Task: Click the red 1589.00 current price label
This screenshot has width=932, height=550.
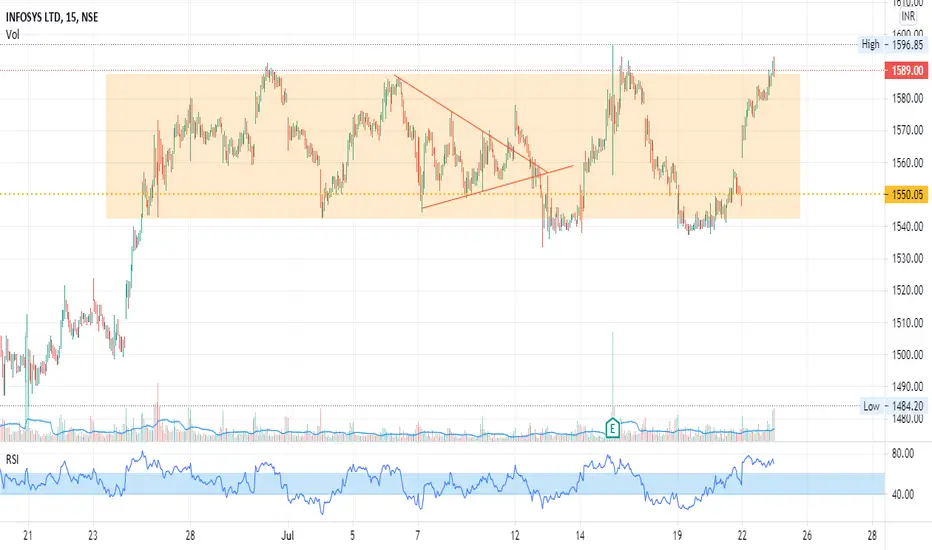Action: [906, 71]
